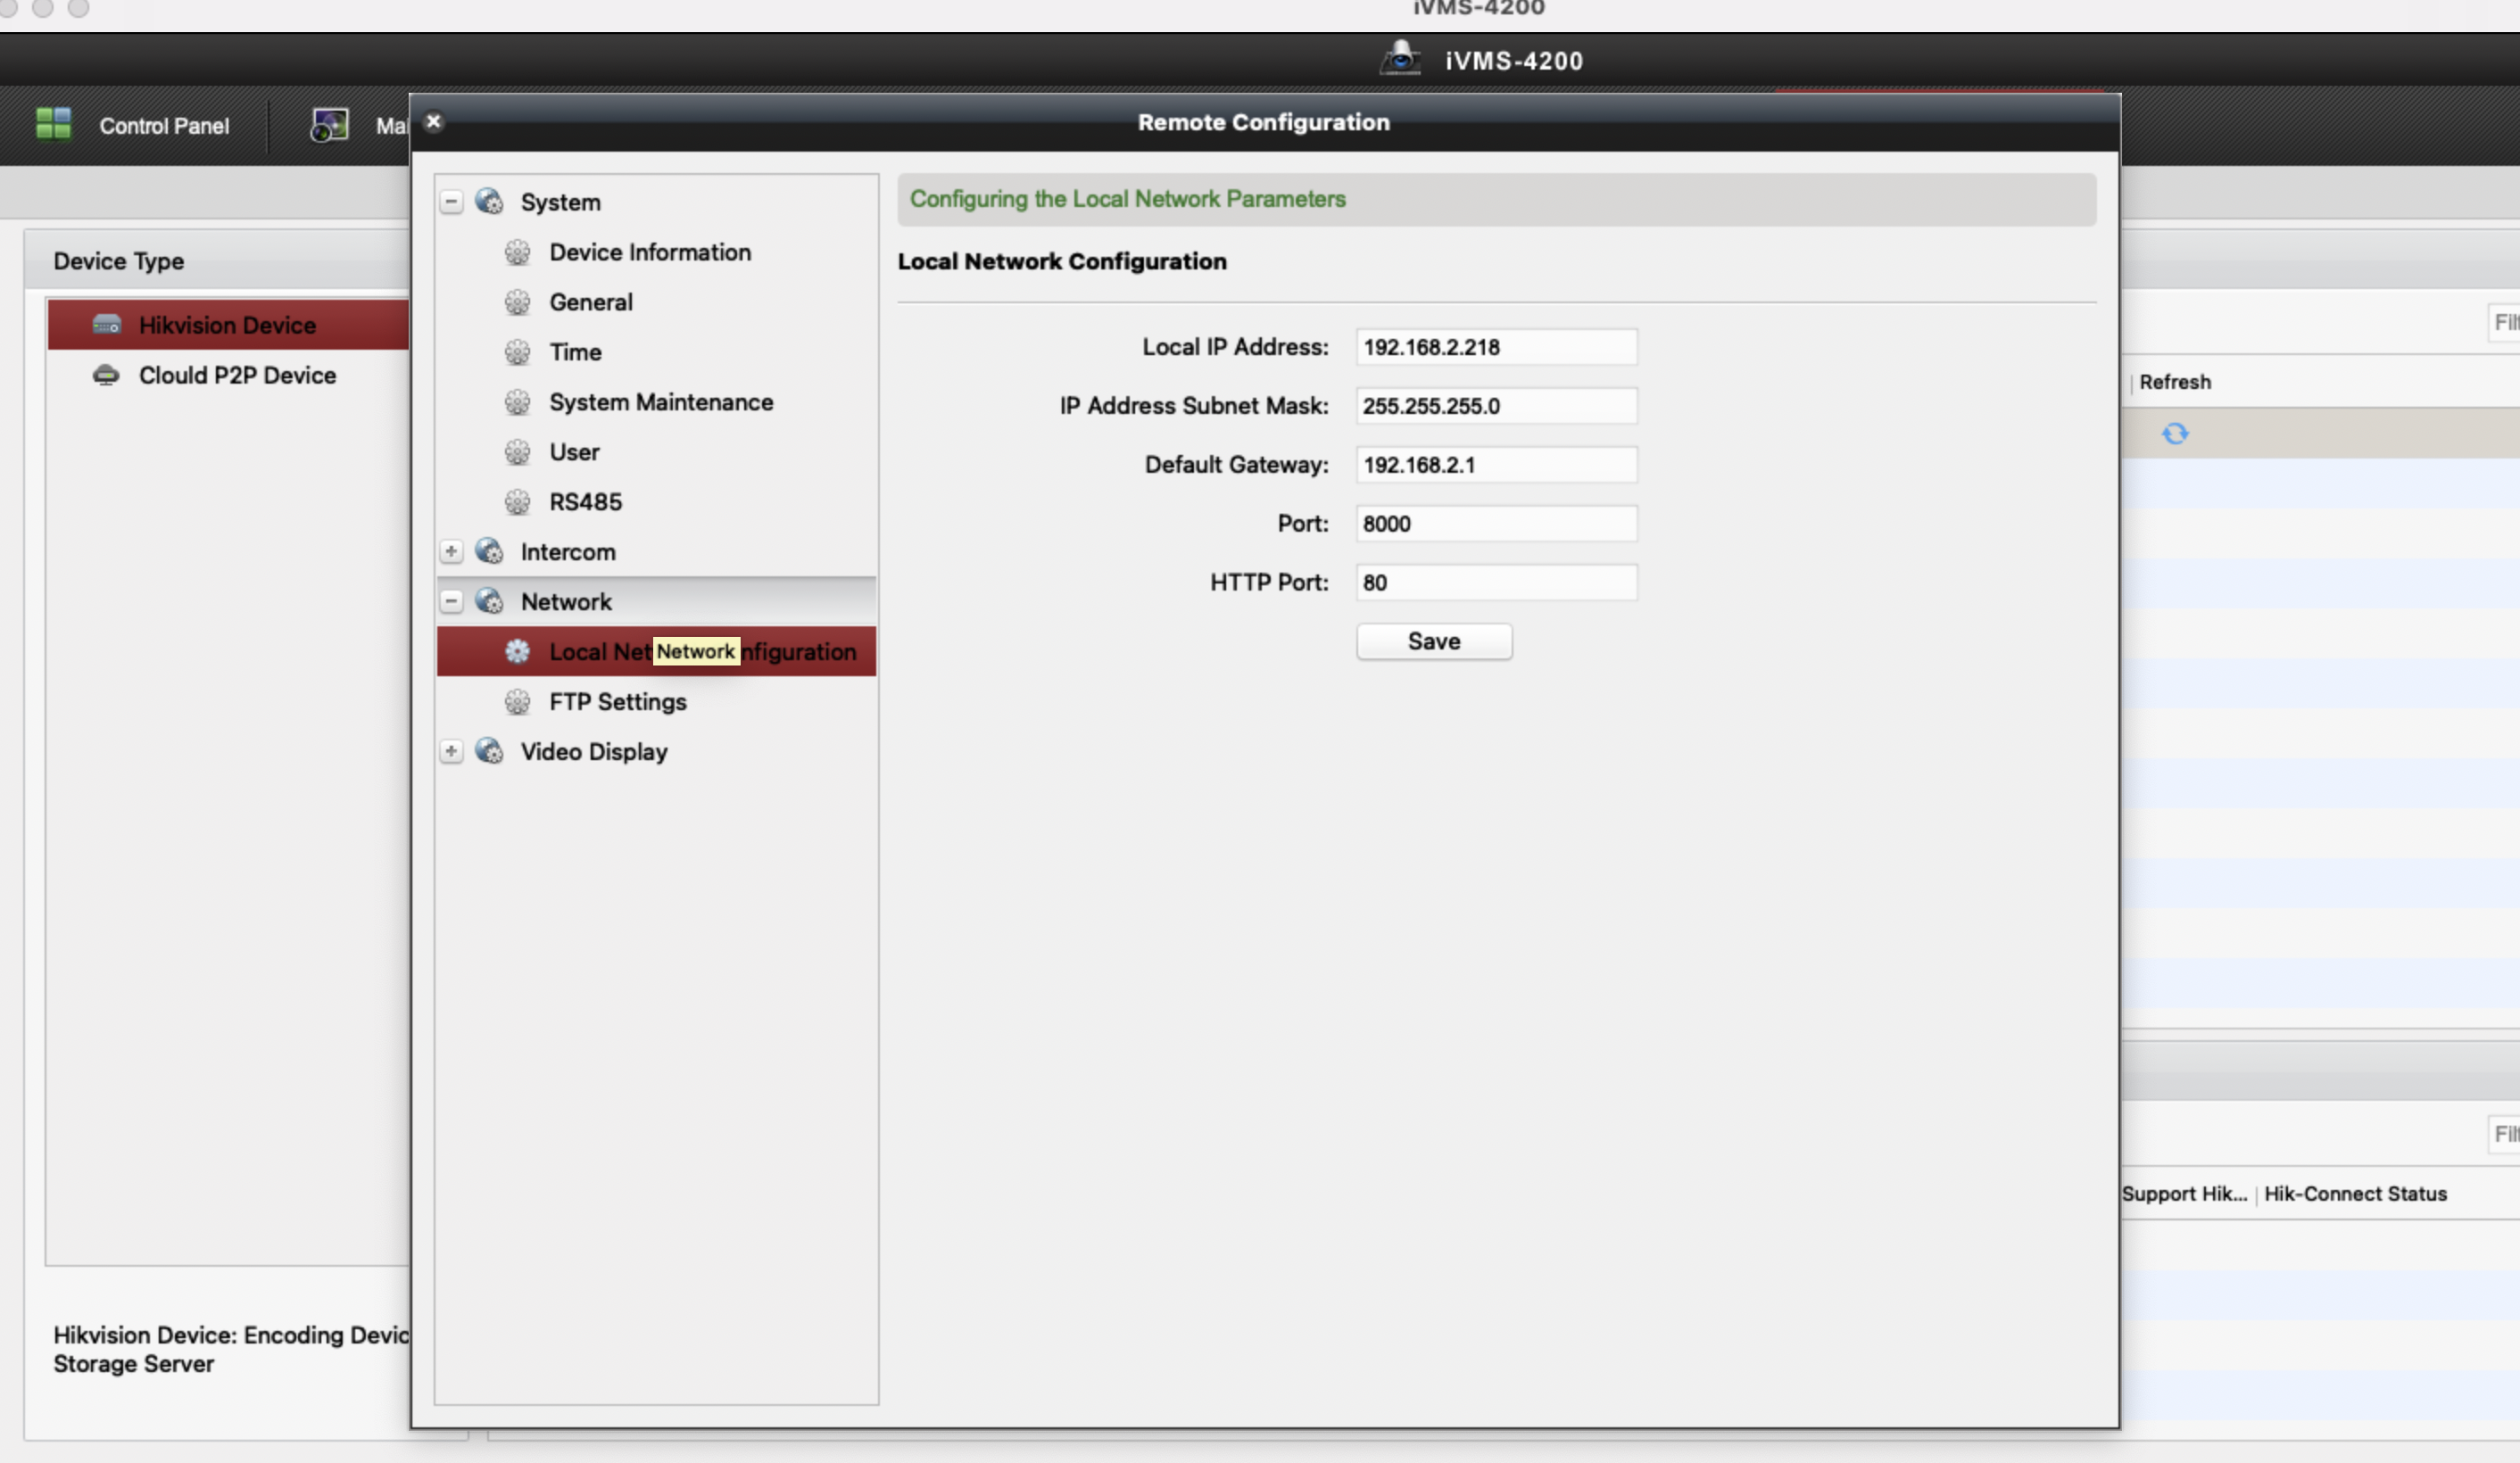The width and height of the screenshot is (2520, 1463).
Task: Open FTP Settings in the tree
Action: [x=617, y=702]
